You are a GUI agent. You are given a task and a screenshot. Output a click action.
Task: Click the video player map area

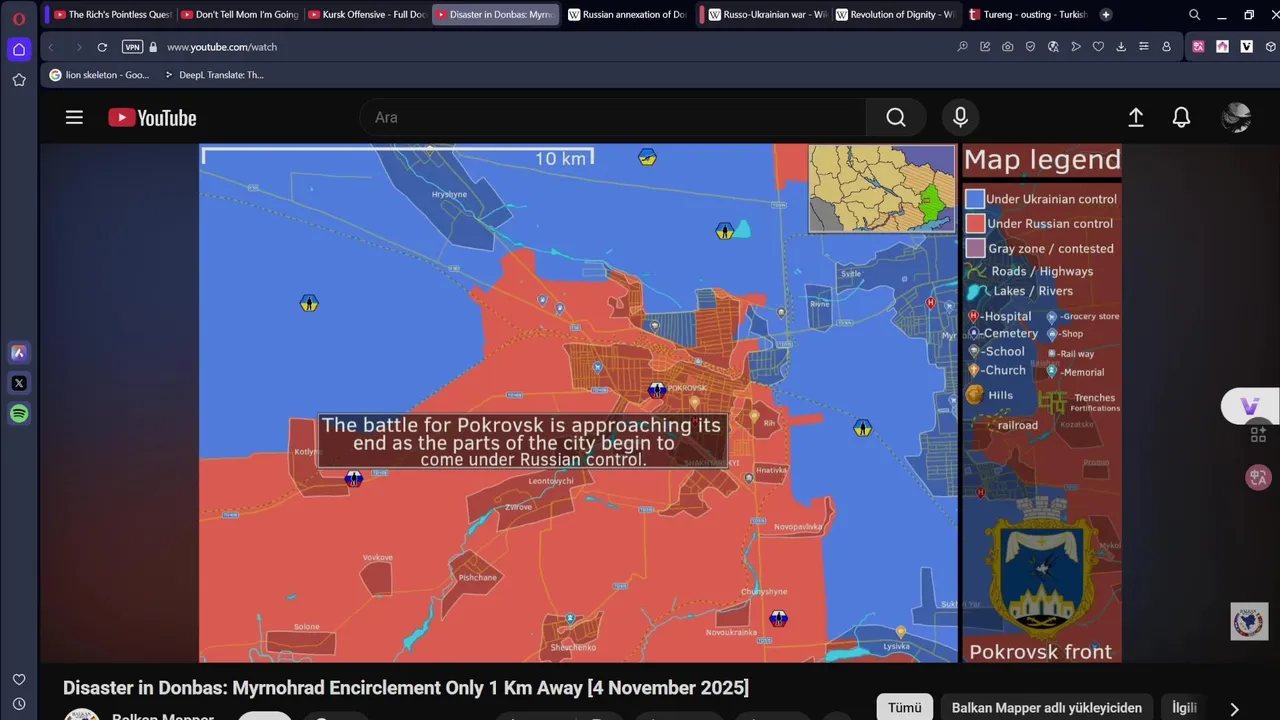[578, 403]
